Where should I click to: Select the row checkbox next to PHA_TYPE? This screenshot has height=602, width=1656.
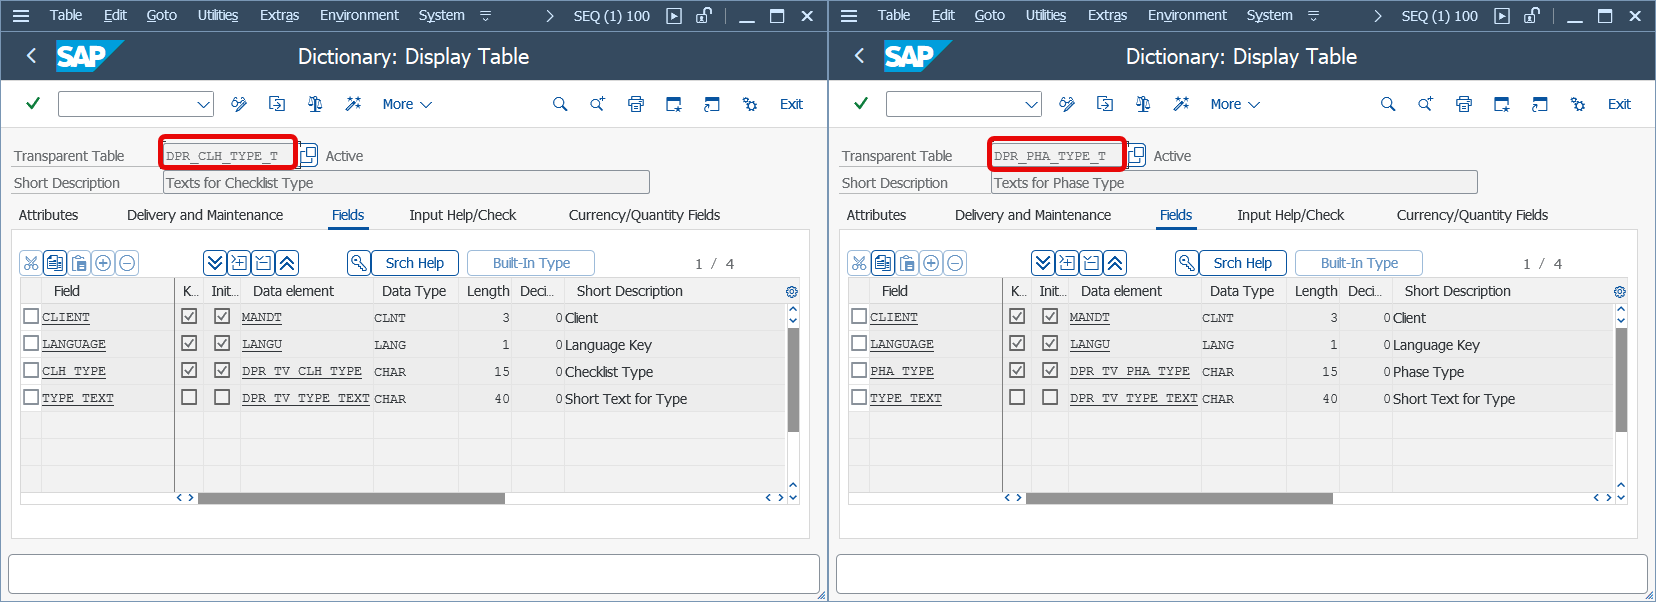859,371
